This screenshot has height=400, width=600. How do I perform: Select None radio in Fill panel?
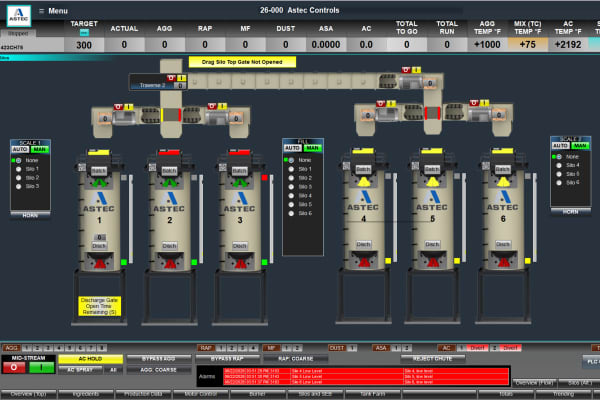(291, 160)
